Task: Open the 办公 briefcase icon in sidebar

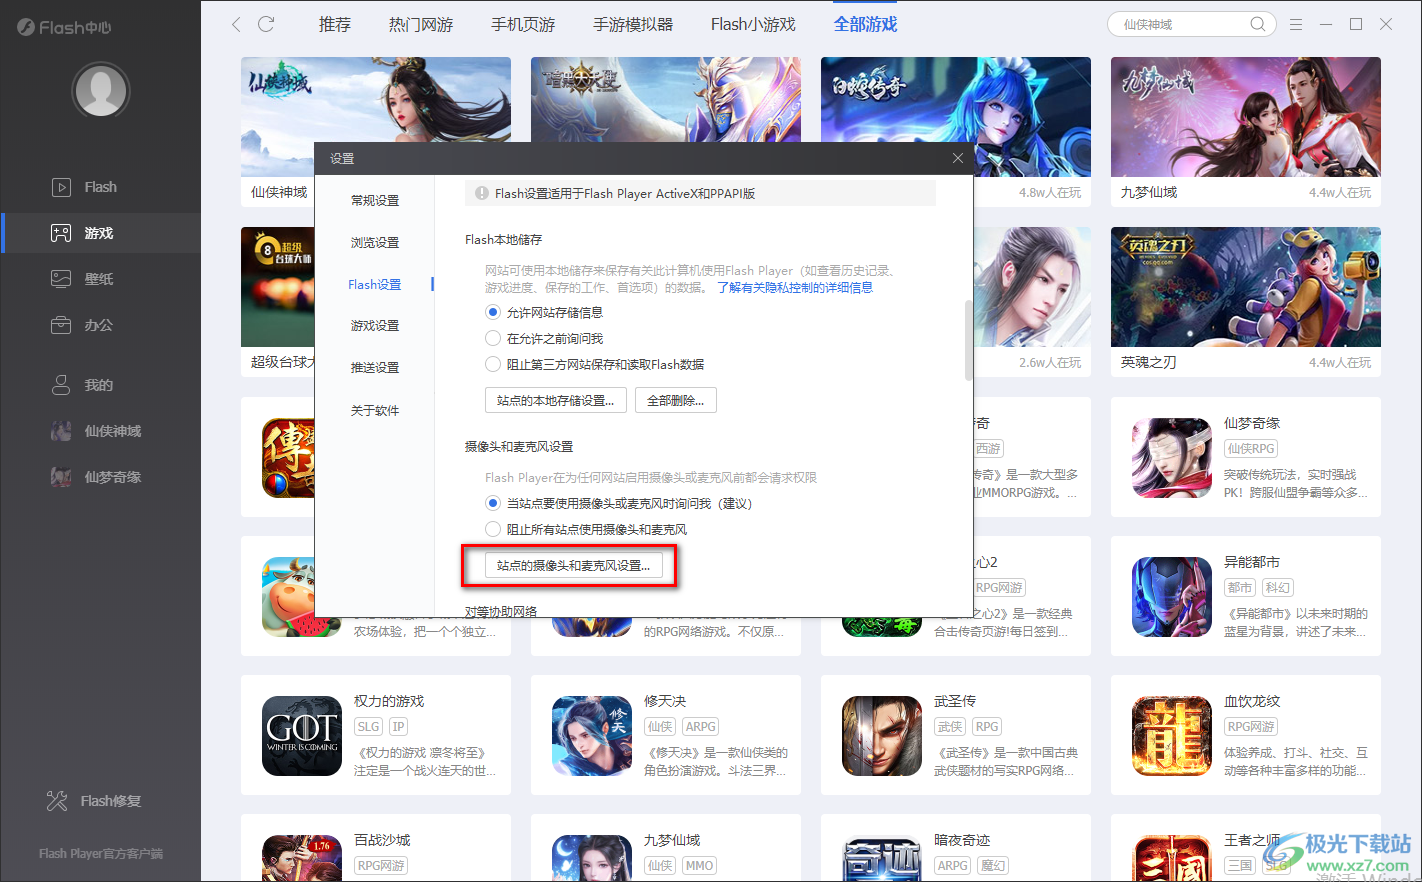Action: (x=61, y=325)
